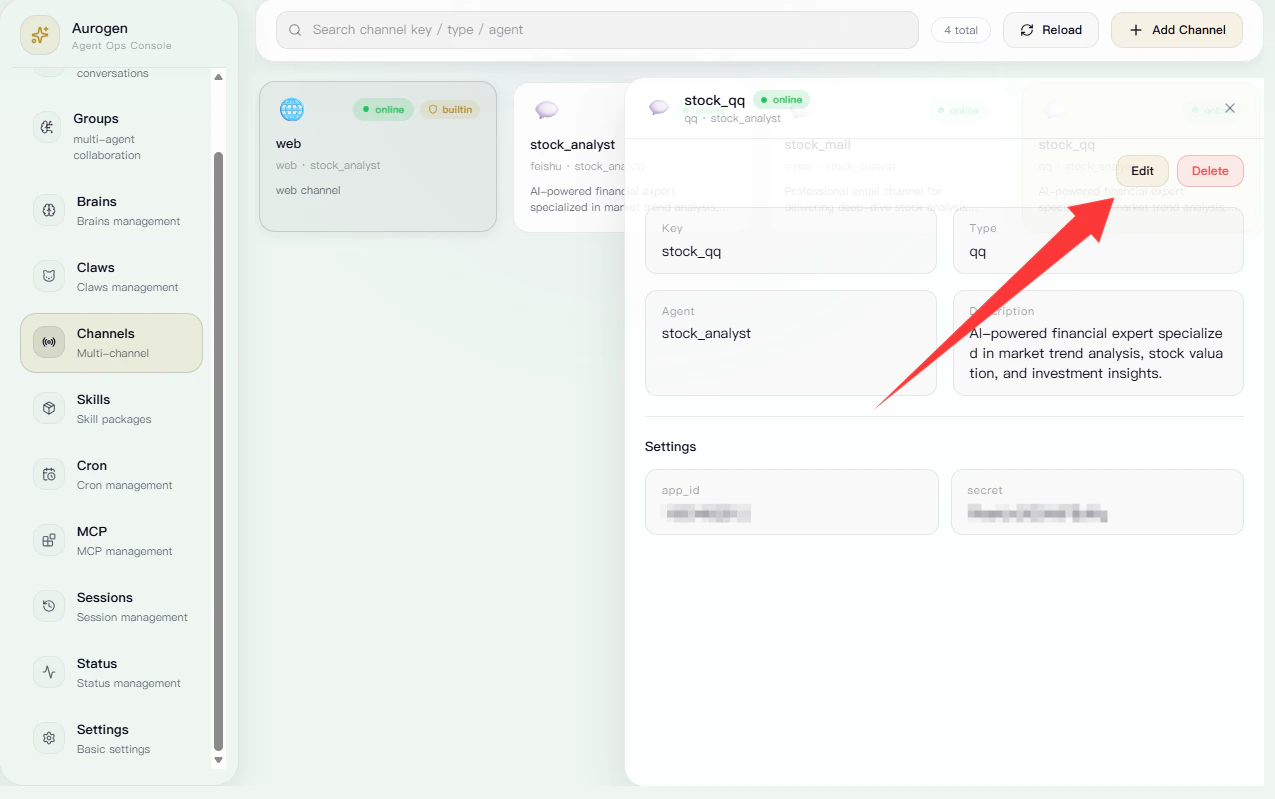
Task: Open Claws via its cat icon
Action: 49,276
